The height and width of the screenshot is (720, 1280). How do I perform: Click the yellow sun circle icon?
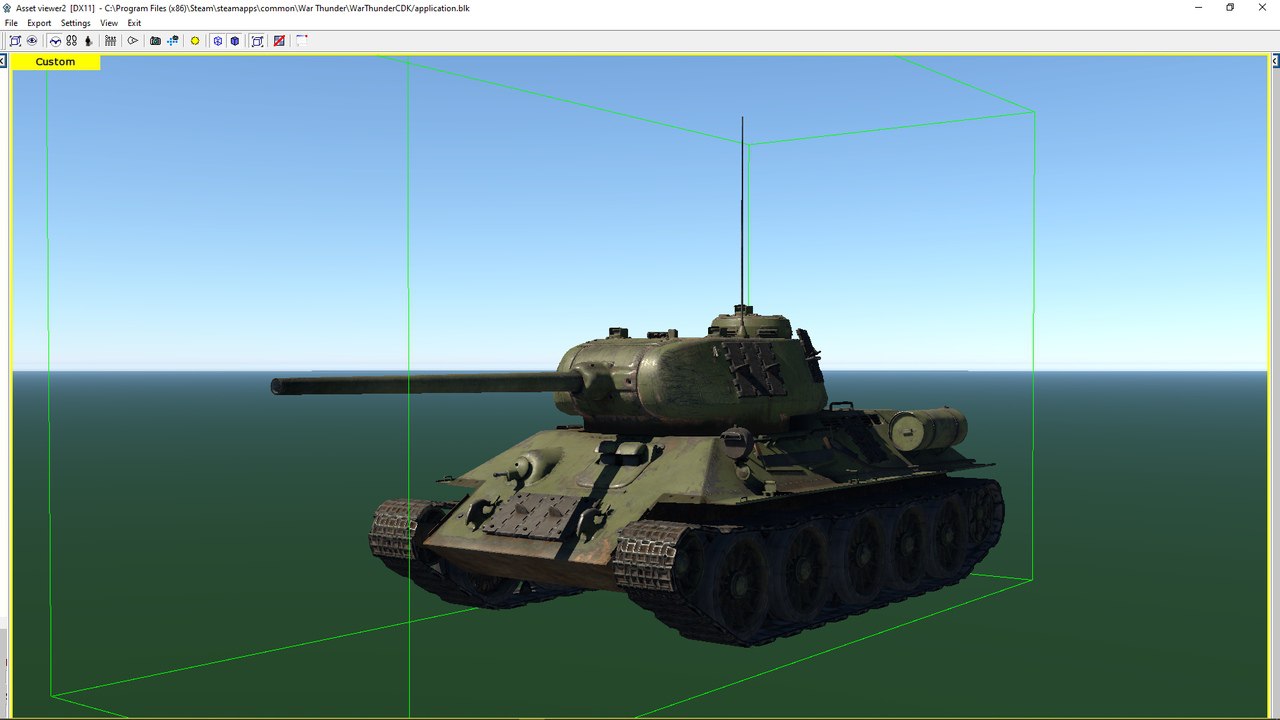pos(195,41)
